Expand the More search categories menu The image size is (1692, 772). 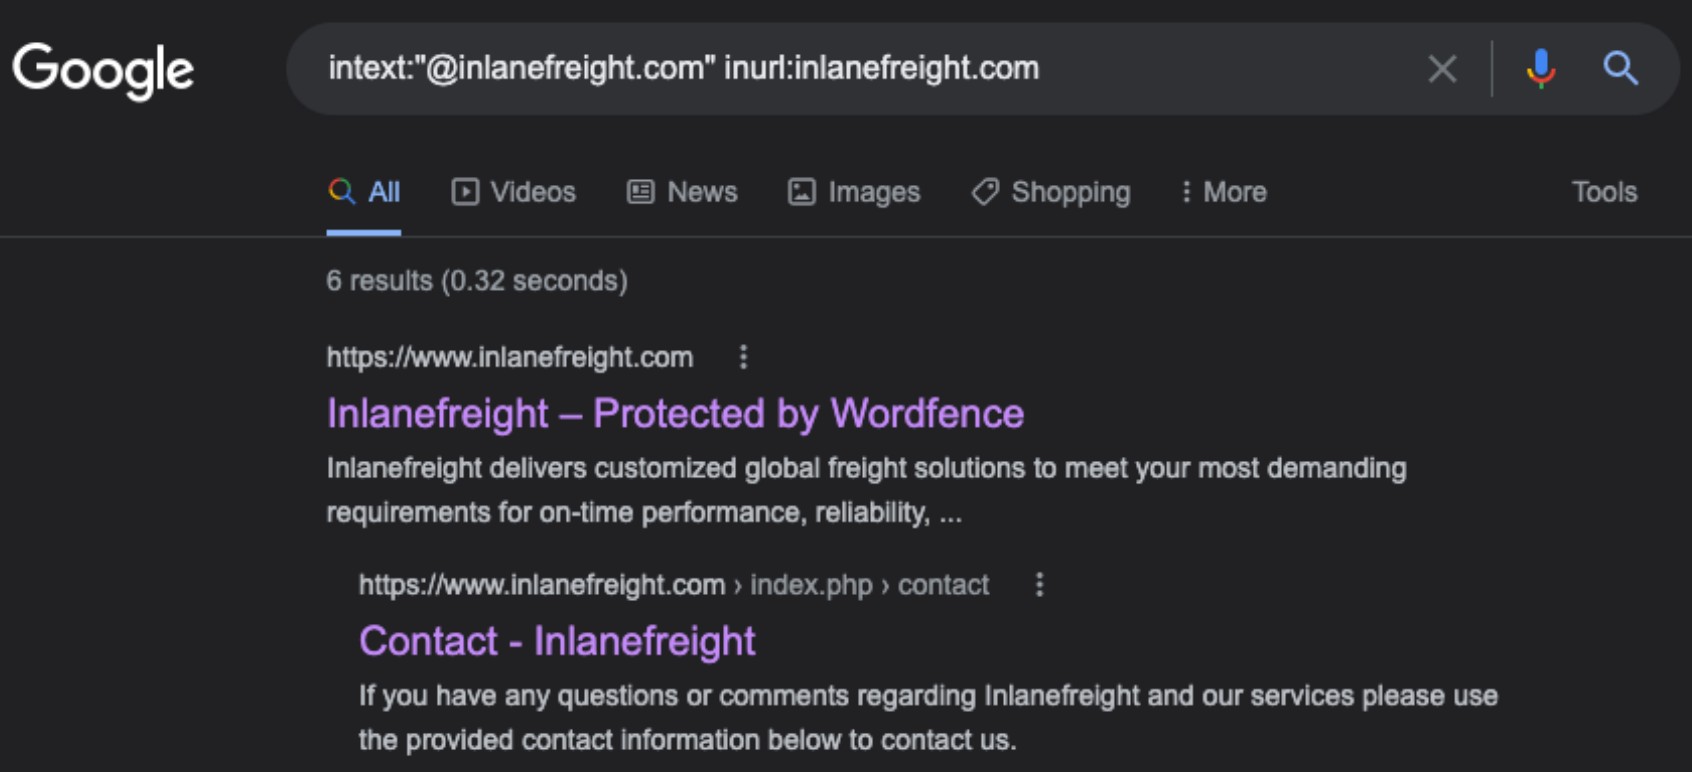tap(1223, 192)
